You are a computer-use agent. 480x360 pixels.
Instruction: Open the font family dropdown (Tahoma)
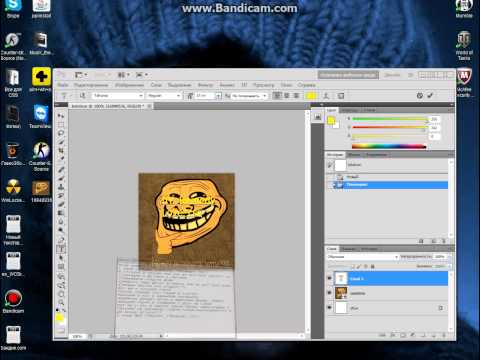coord(118,96)
